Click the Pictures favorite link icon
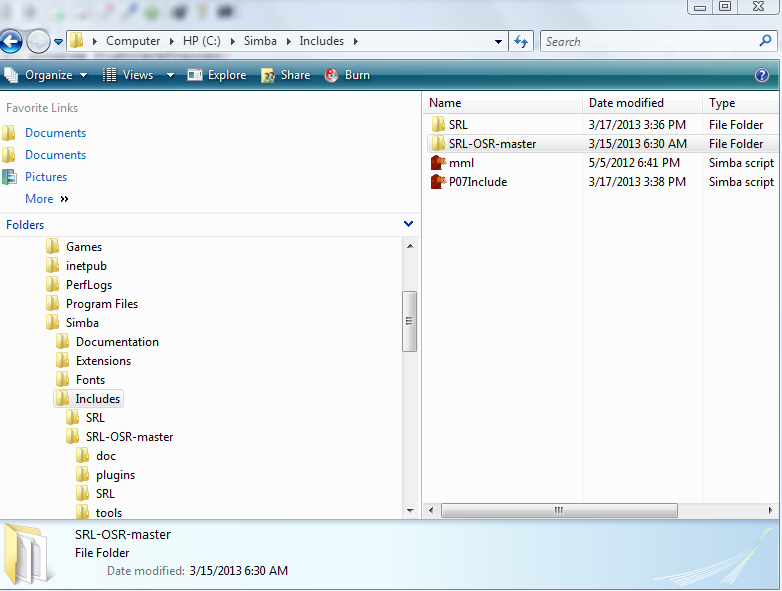This screenshot has height=591, width=782. (9, 177)
